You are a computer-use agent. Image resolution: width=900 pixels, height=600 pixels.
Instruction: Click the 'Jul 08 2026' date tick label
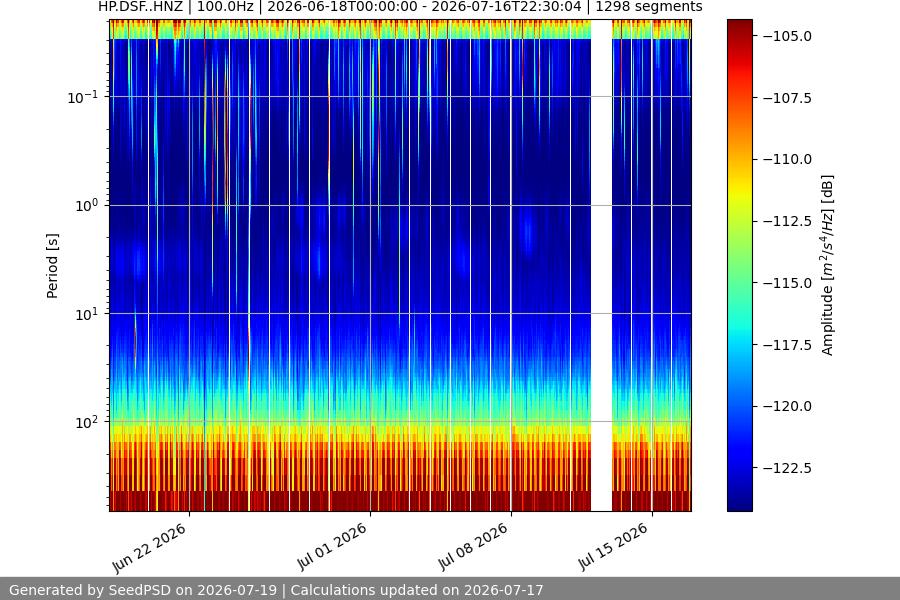(472, 547)
